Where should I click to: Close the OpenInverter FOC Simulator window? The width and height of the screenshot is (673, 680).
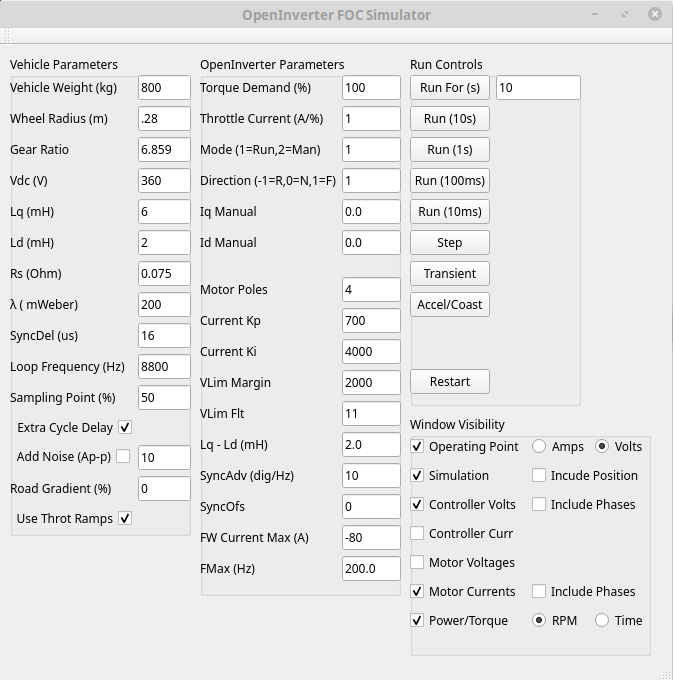(655, 14)
